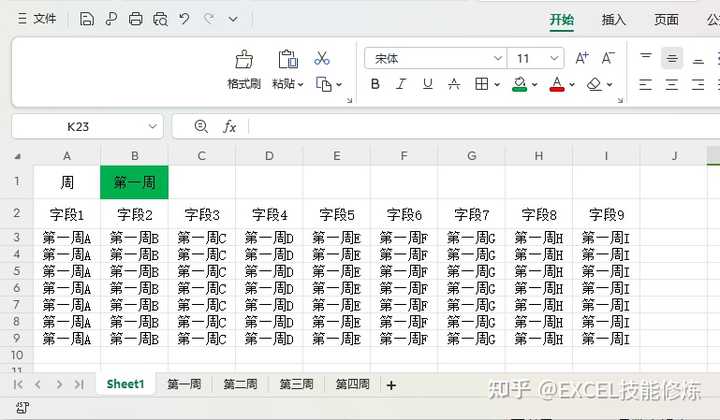Screen dimensions: 720x420
Task: Toggle right text alignment
Action: click(x=698, y=84)
